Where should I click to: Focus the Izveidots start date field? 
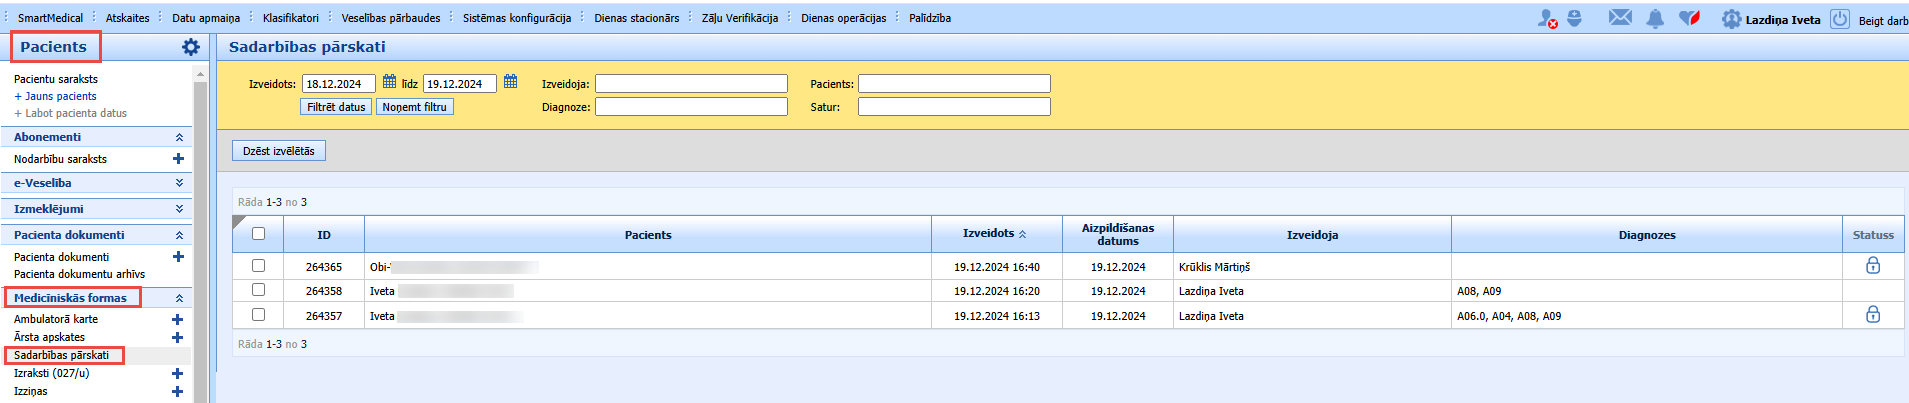pos(339,84)
